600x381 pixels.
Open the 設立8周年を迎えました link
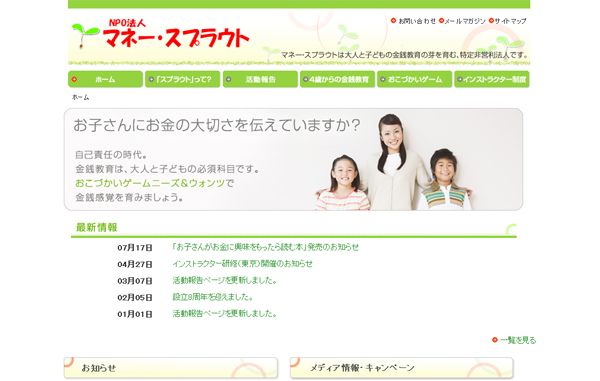(x=213, y=297)
